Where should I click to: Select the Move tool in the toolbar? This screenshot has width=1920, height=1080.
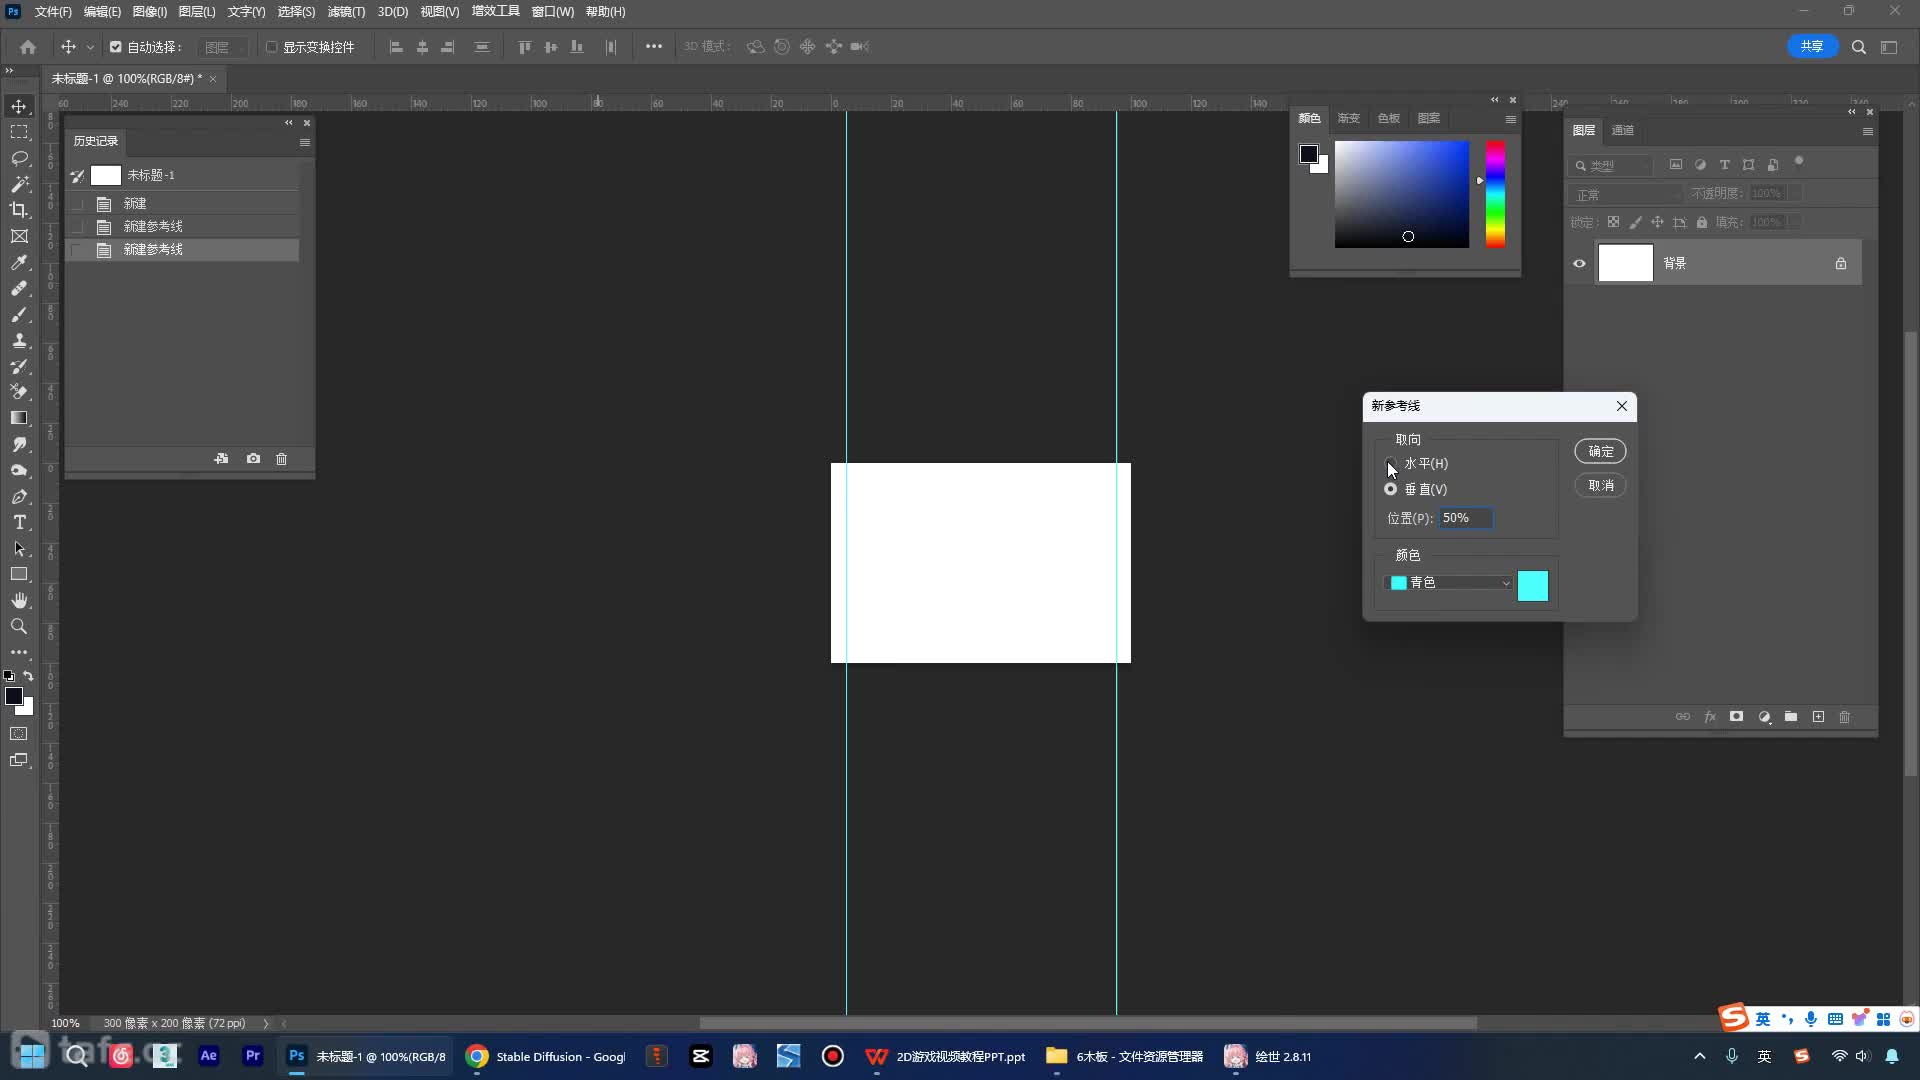tap(19, 106)
